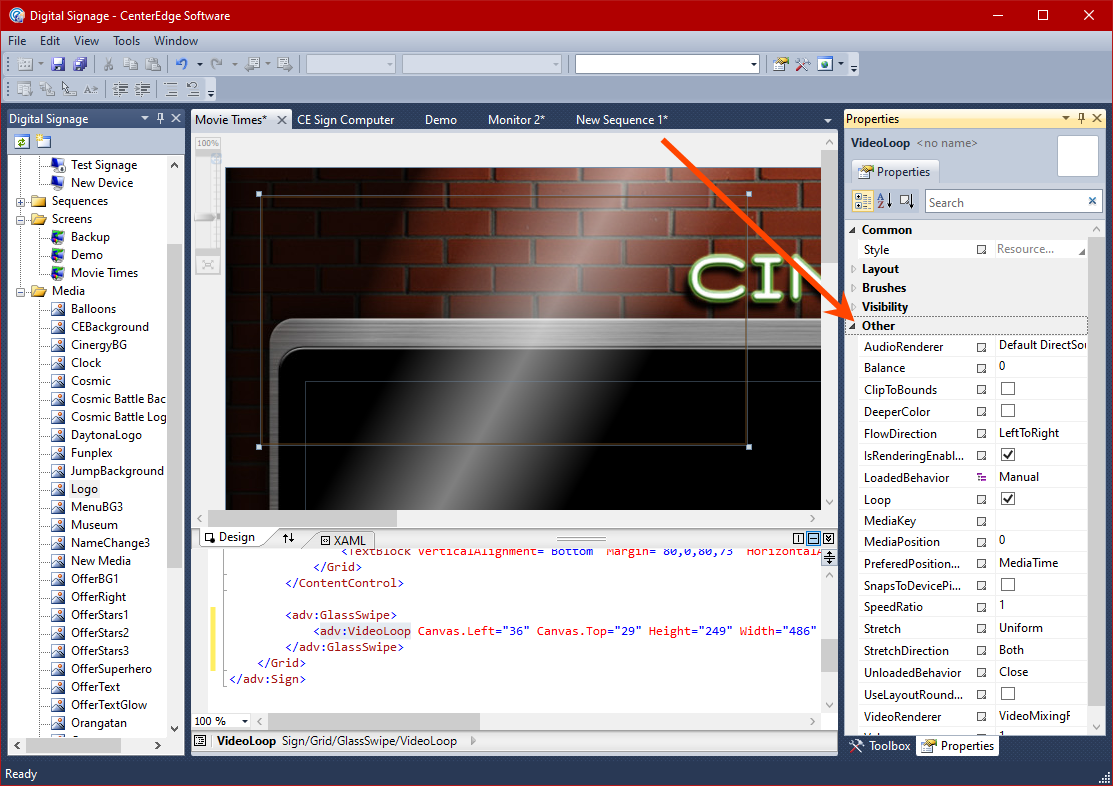
Task: Uncheck the Loop checkbox
Action: (x=1008, y=499)
